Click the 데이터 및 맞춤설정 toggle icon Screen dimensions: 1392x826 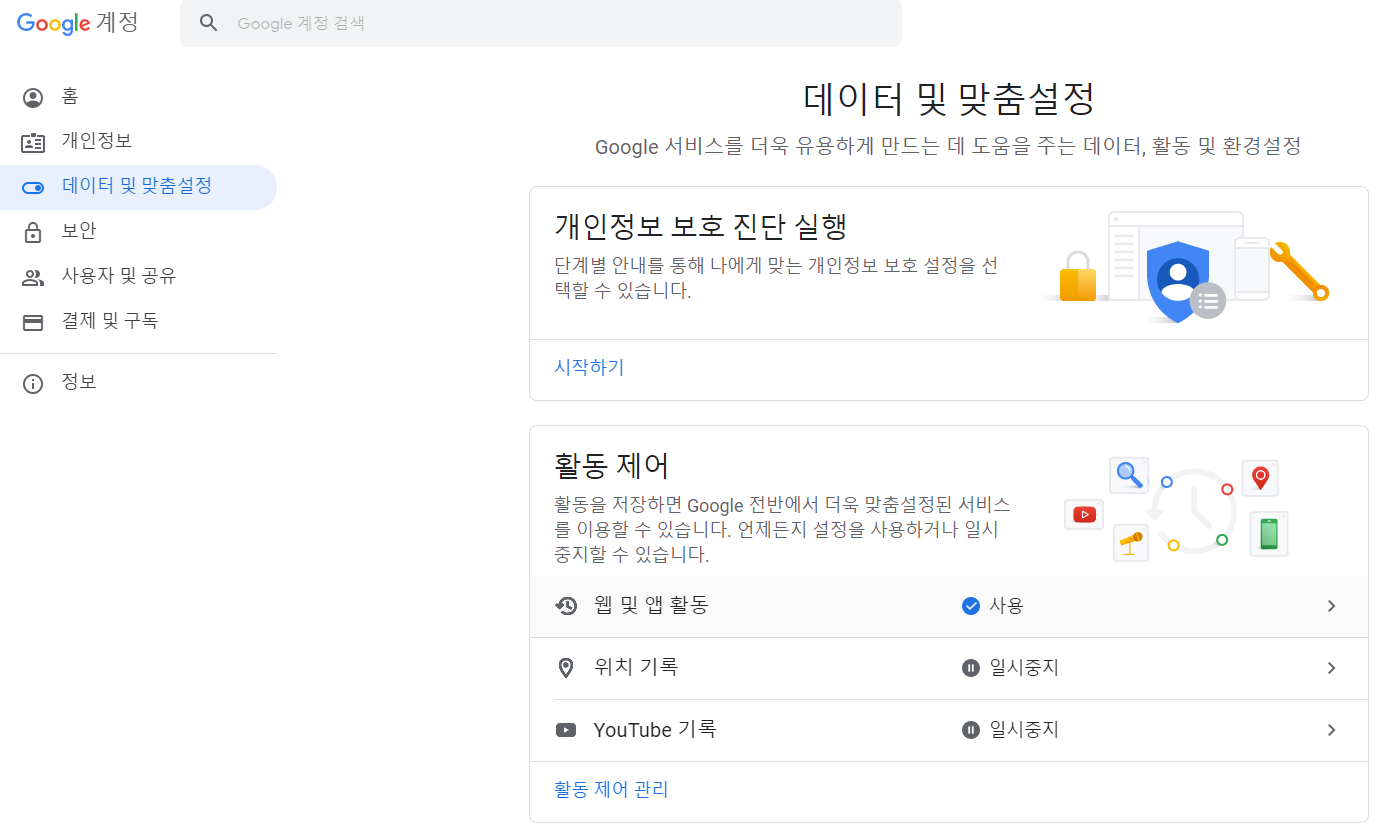(33, 188)
